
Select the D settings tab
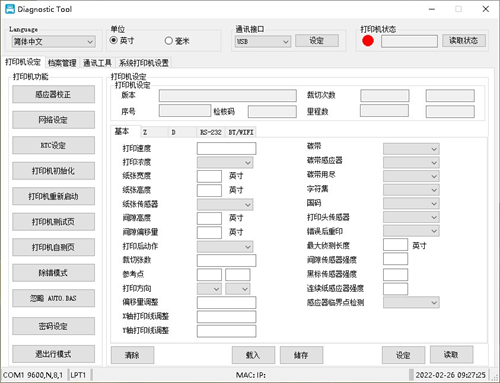pos(182,132)
